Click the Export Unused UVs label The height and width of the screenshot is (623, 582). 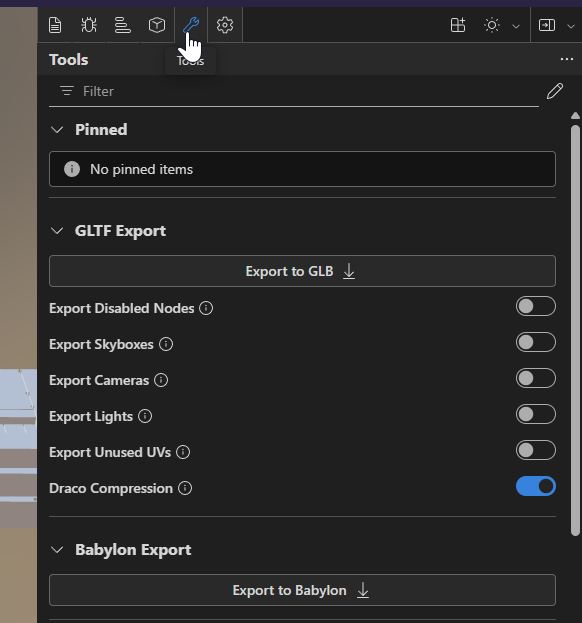pos(110,452)
